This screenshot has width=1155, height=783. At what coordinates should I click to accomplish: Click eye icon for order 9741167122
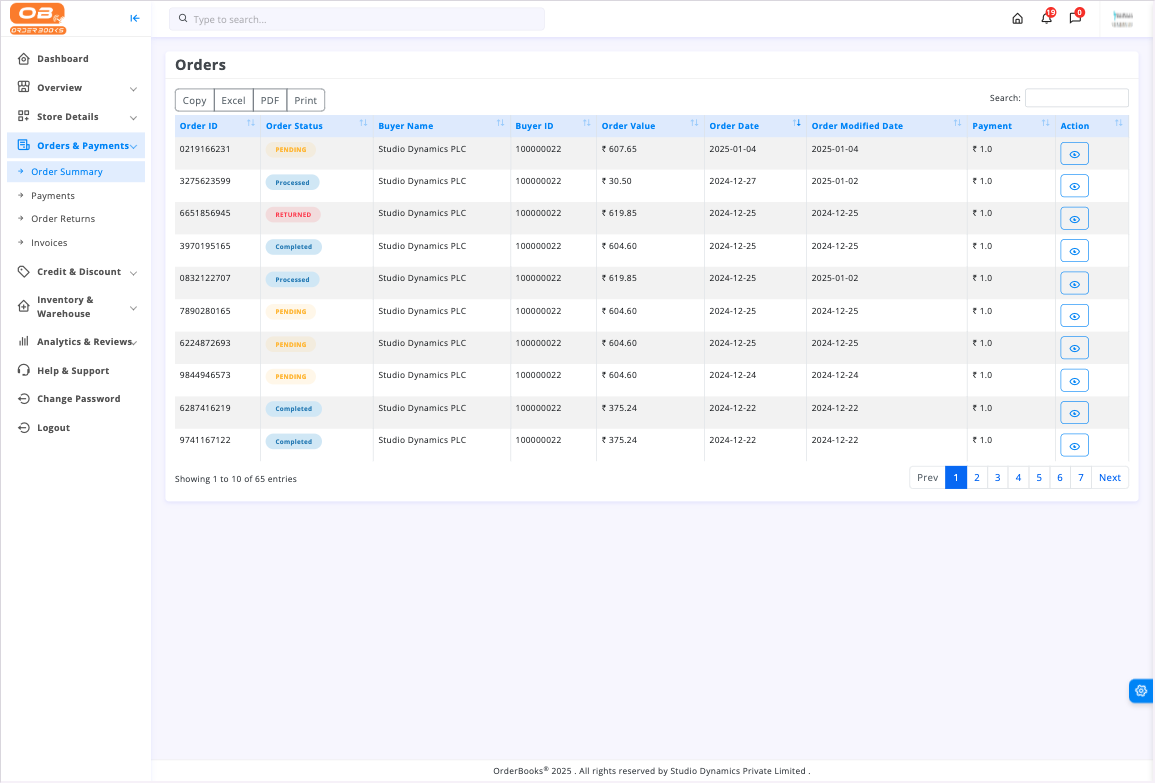click(1074, 446)
